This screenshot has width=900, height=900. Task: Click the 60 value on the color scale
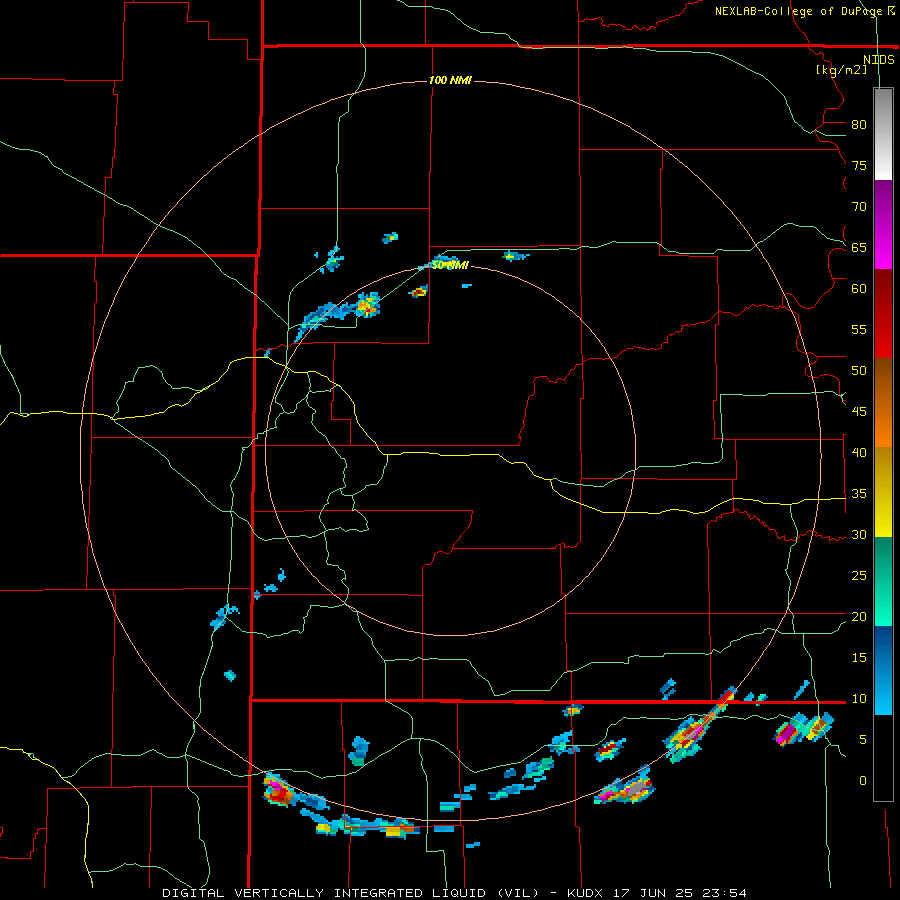[859, 289]
